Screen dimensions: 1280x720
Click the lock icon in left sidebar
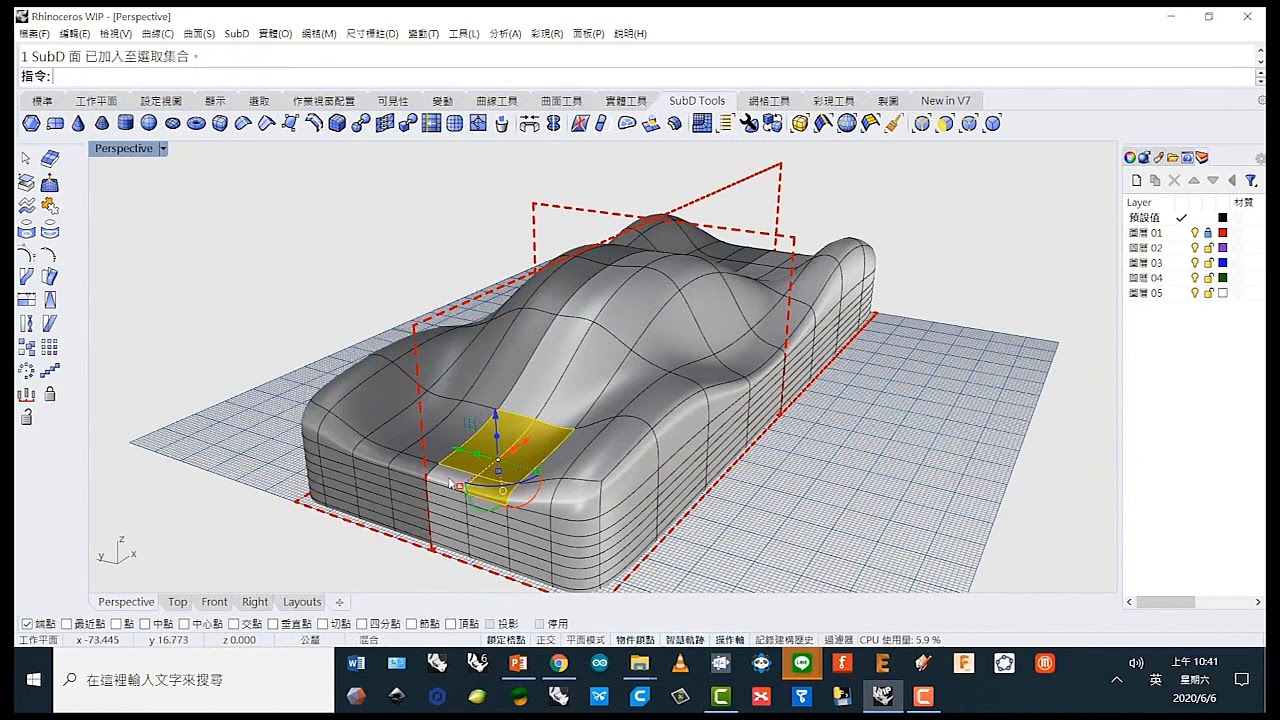(50, 394)
